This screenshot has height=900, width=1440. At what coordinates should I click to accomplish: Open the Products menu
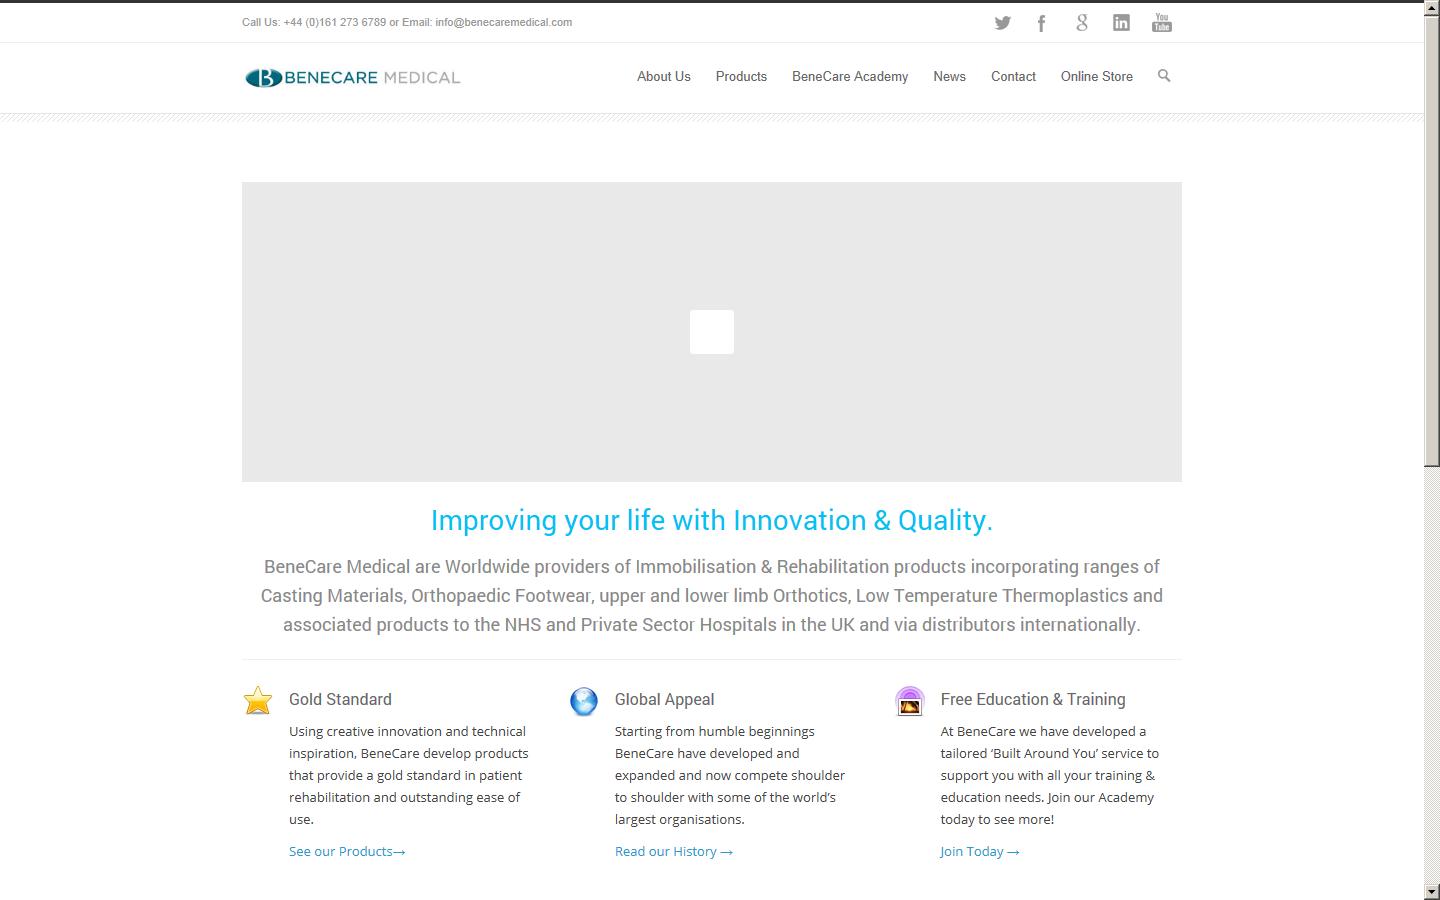741,76
